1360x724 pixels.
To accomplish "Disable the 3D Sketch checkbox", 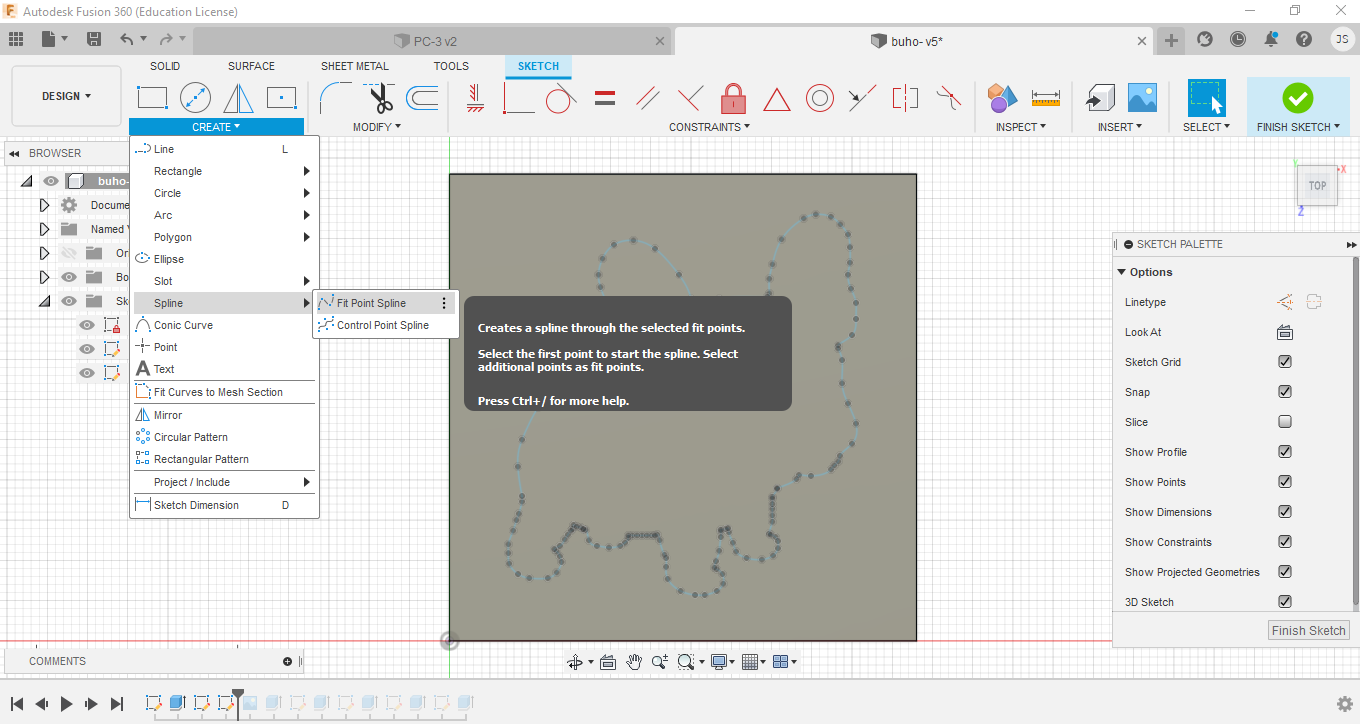I will pyautogui.click(x=1285, y=602).
